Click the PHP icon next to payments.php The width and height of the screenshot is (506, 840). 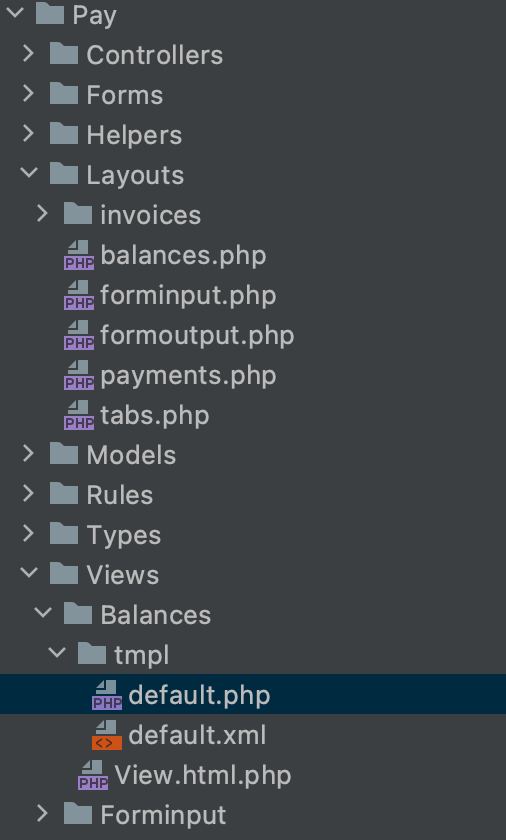pyautogui.click(x=79, y=375)
